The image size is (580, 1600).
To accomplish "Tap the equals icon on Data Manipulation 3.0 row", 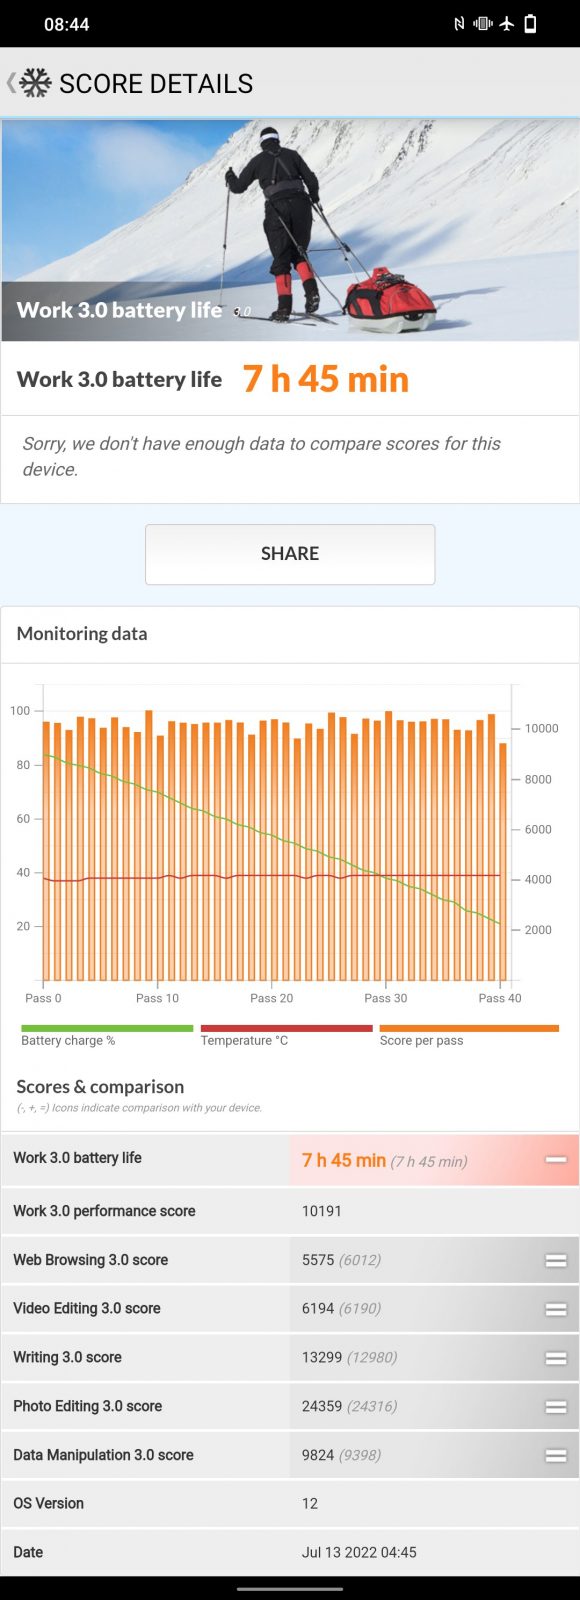I will (x=556, y=1455).
